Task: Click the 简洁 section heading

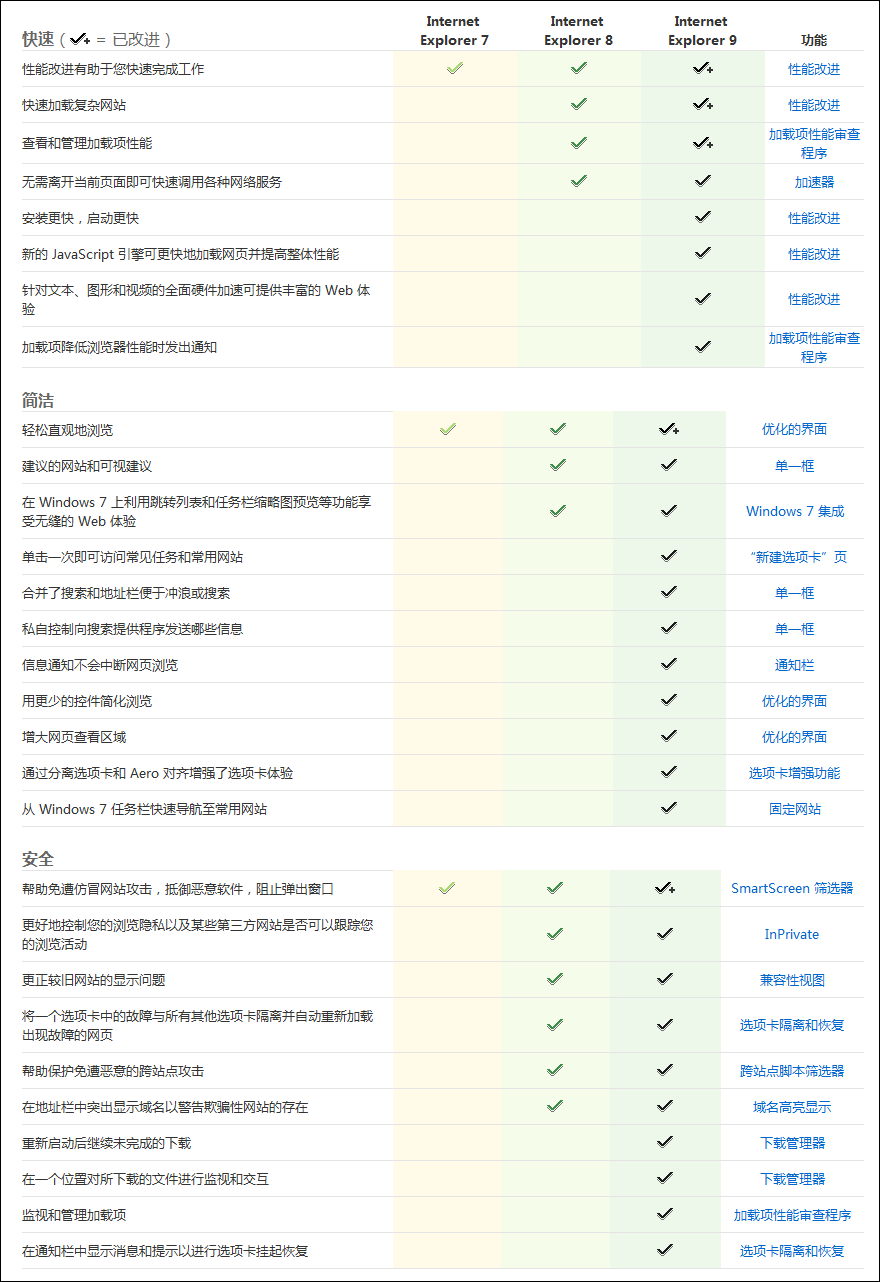Action: [38, 401]
